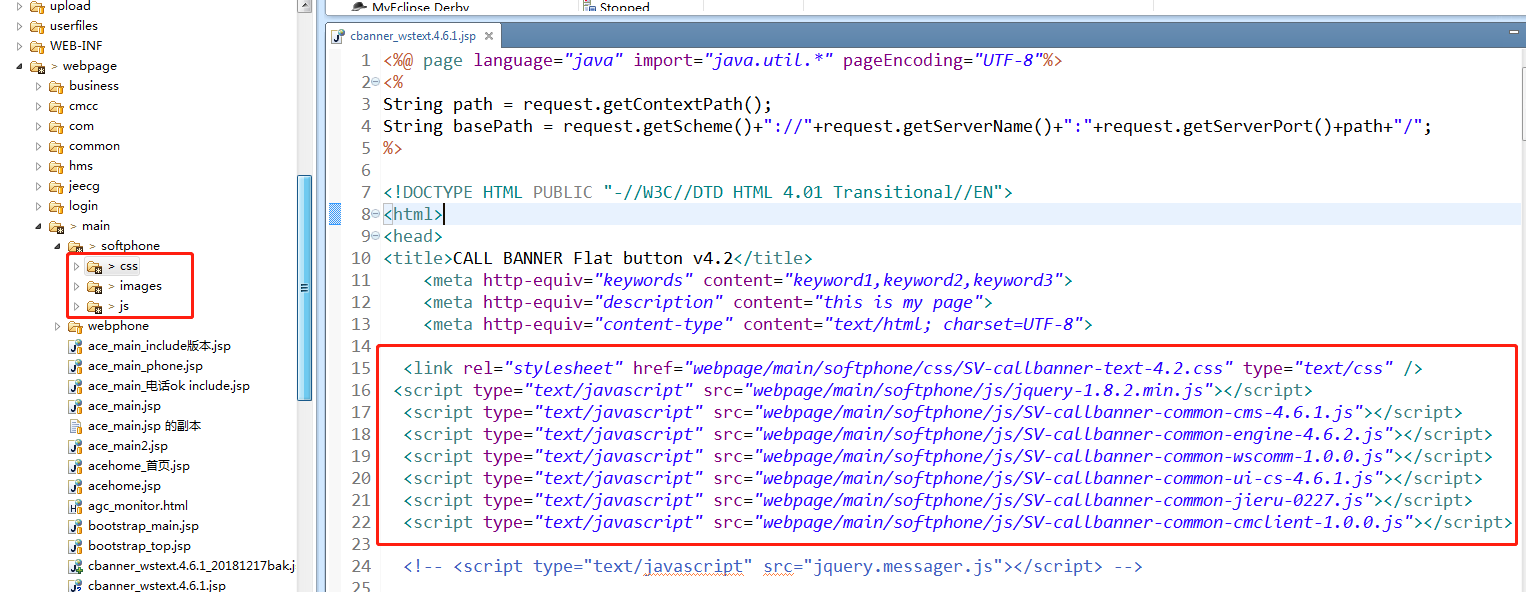Click ace_main.jsp 的副本 file icon
The height and width of the screenshot is (592, 1526).
point(75,426)
